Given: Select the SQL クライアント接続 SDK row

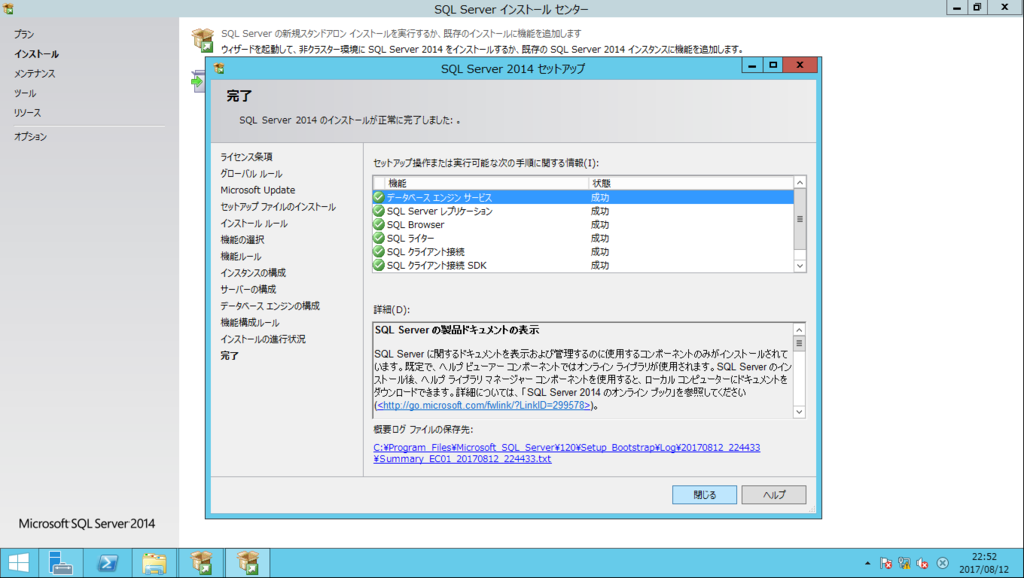Looking at the screenshot, I should pos(583,265).
